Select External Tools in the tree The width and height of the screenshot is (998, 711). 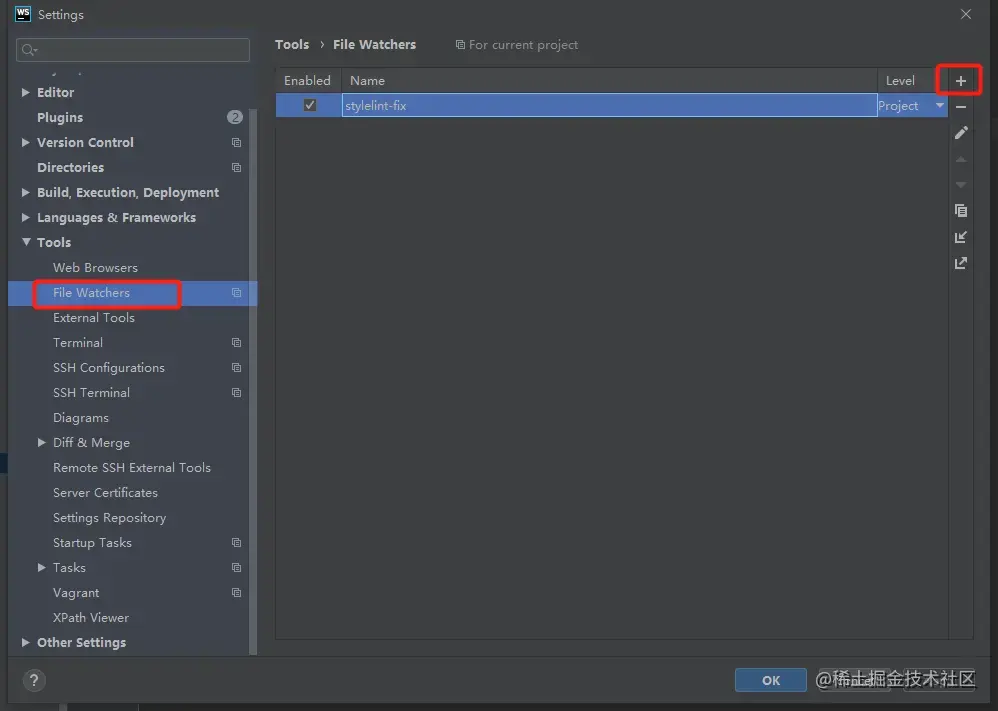[x=94, y=318]
